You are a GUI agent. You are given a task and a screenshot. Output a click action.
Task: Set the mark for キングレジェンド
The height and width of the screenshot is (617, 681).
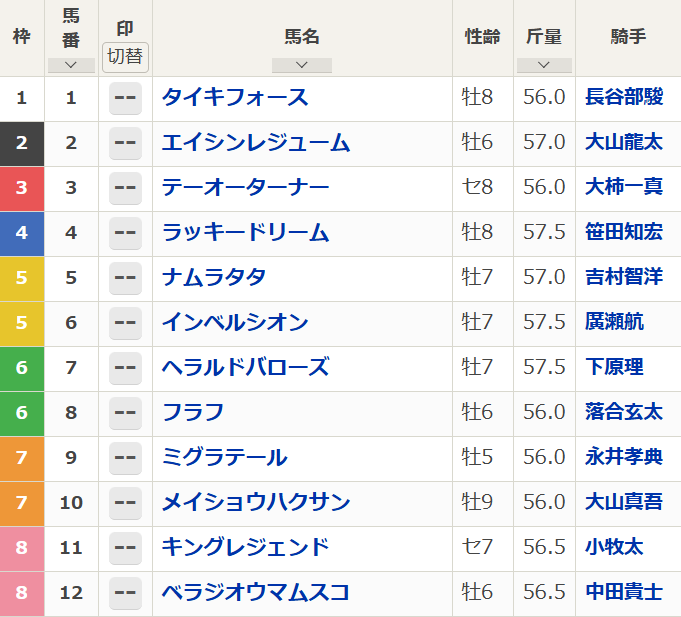[x=125, y=548]
